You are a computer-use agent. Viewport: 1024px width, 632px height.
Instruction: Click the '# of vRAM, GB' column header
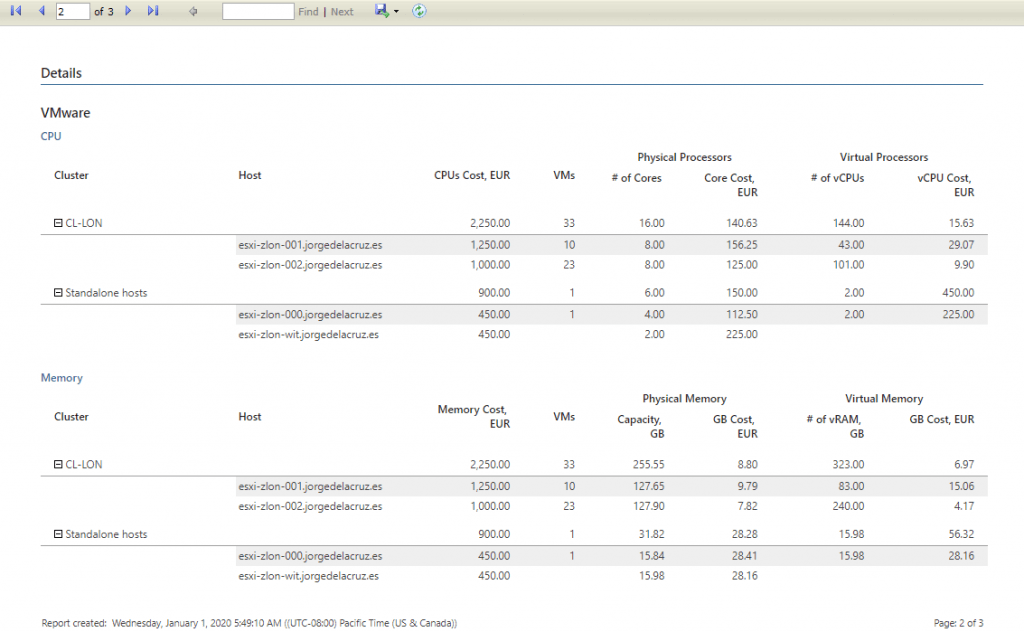[x=835, y=426]
